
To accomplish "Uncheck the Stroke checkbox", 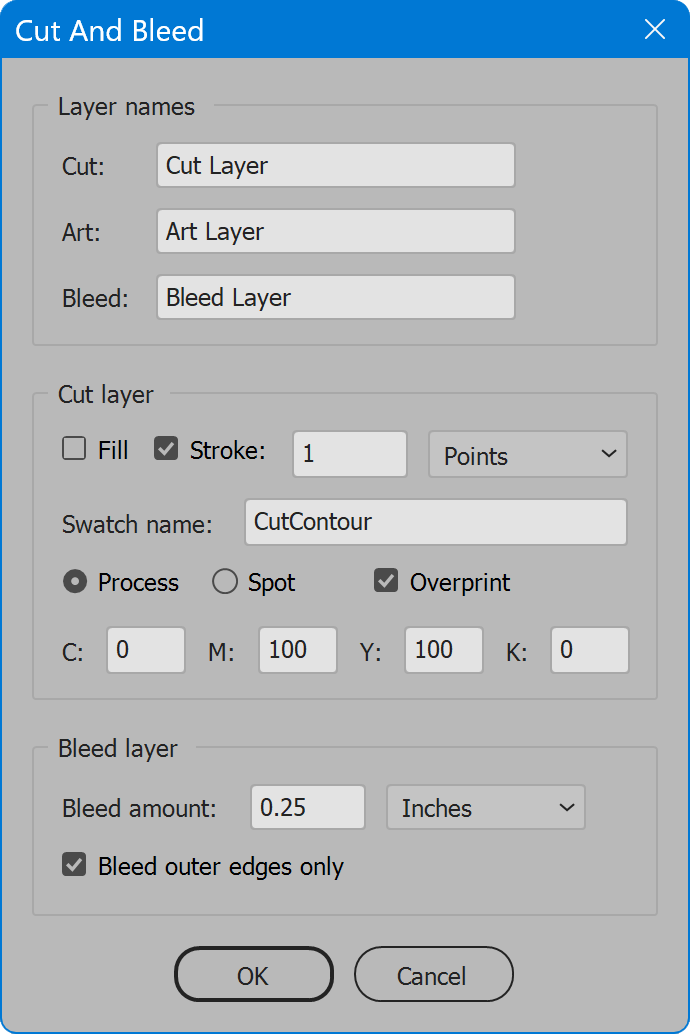I will click(x=166, y=448).
